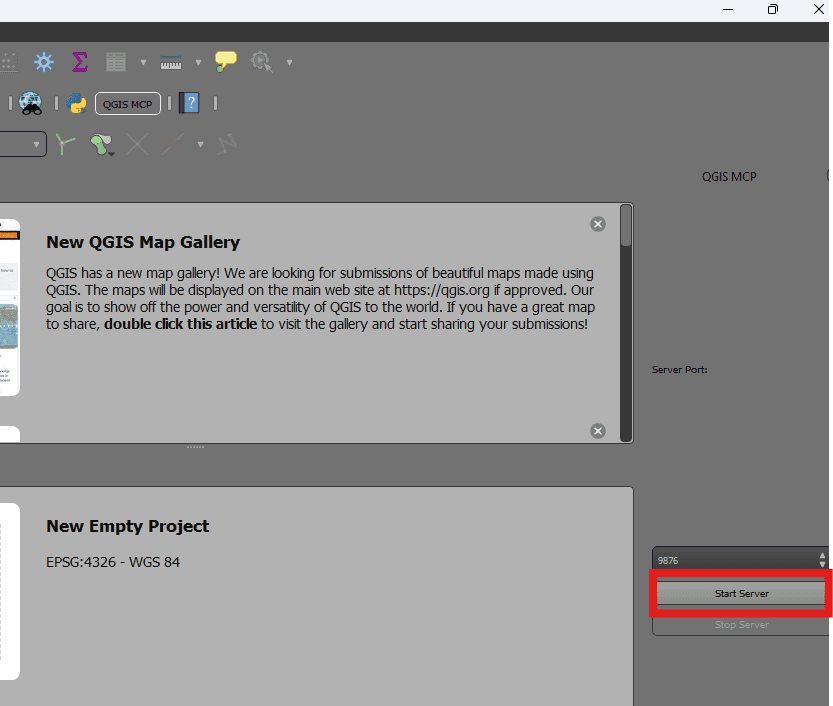833x706 pixels.
Task: Increase the server port with up arrow
Action: pyautogui.click(x=822, y=556)
